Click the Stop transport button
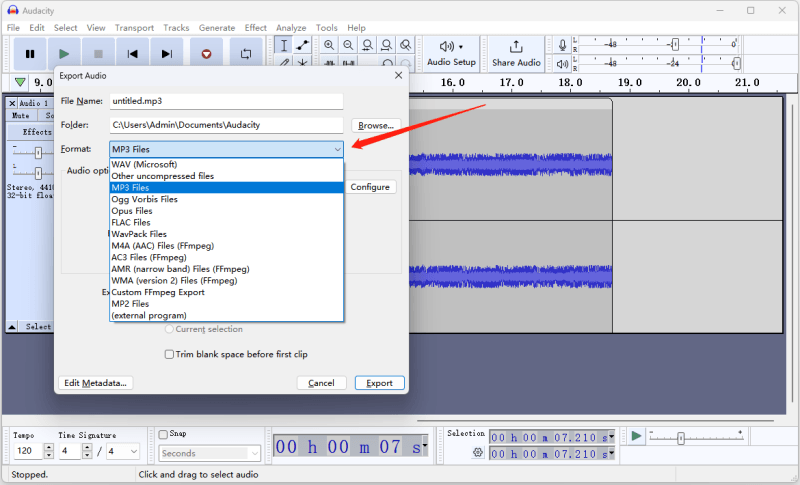This screenshot has width=800, height=485. tap(98, 54)
